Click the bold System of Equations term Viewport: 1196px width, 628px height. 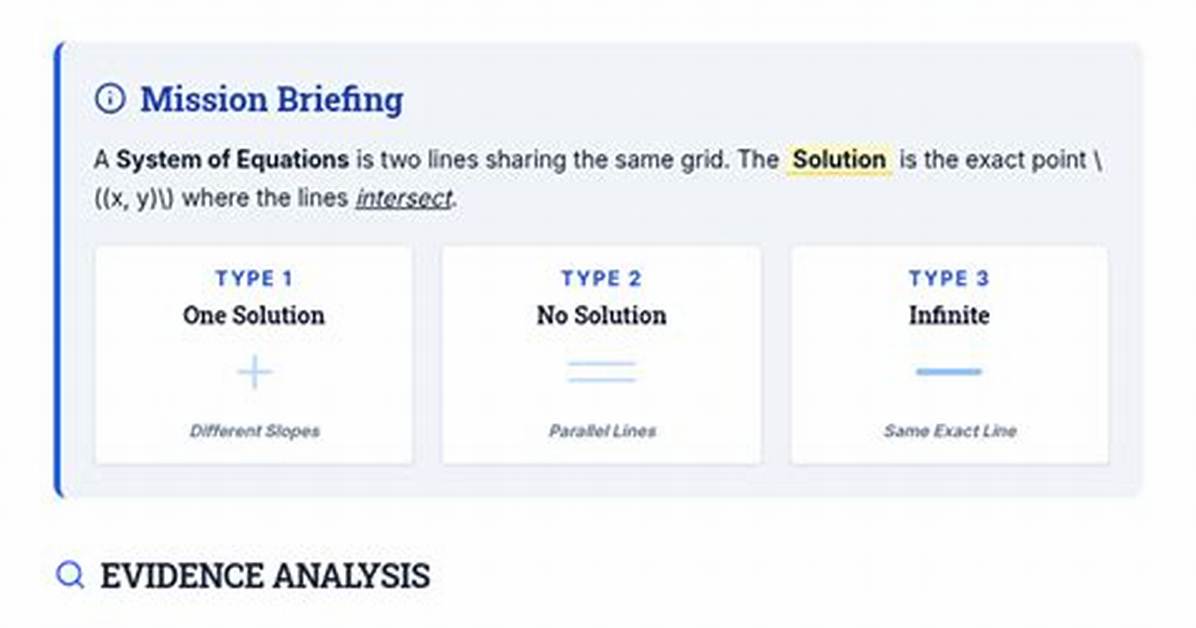pyautogui.click(x=233, y=159)
